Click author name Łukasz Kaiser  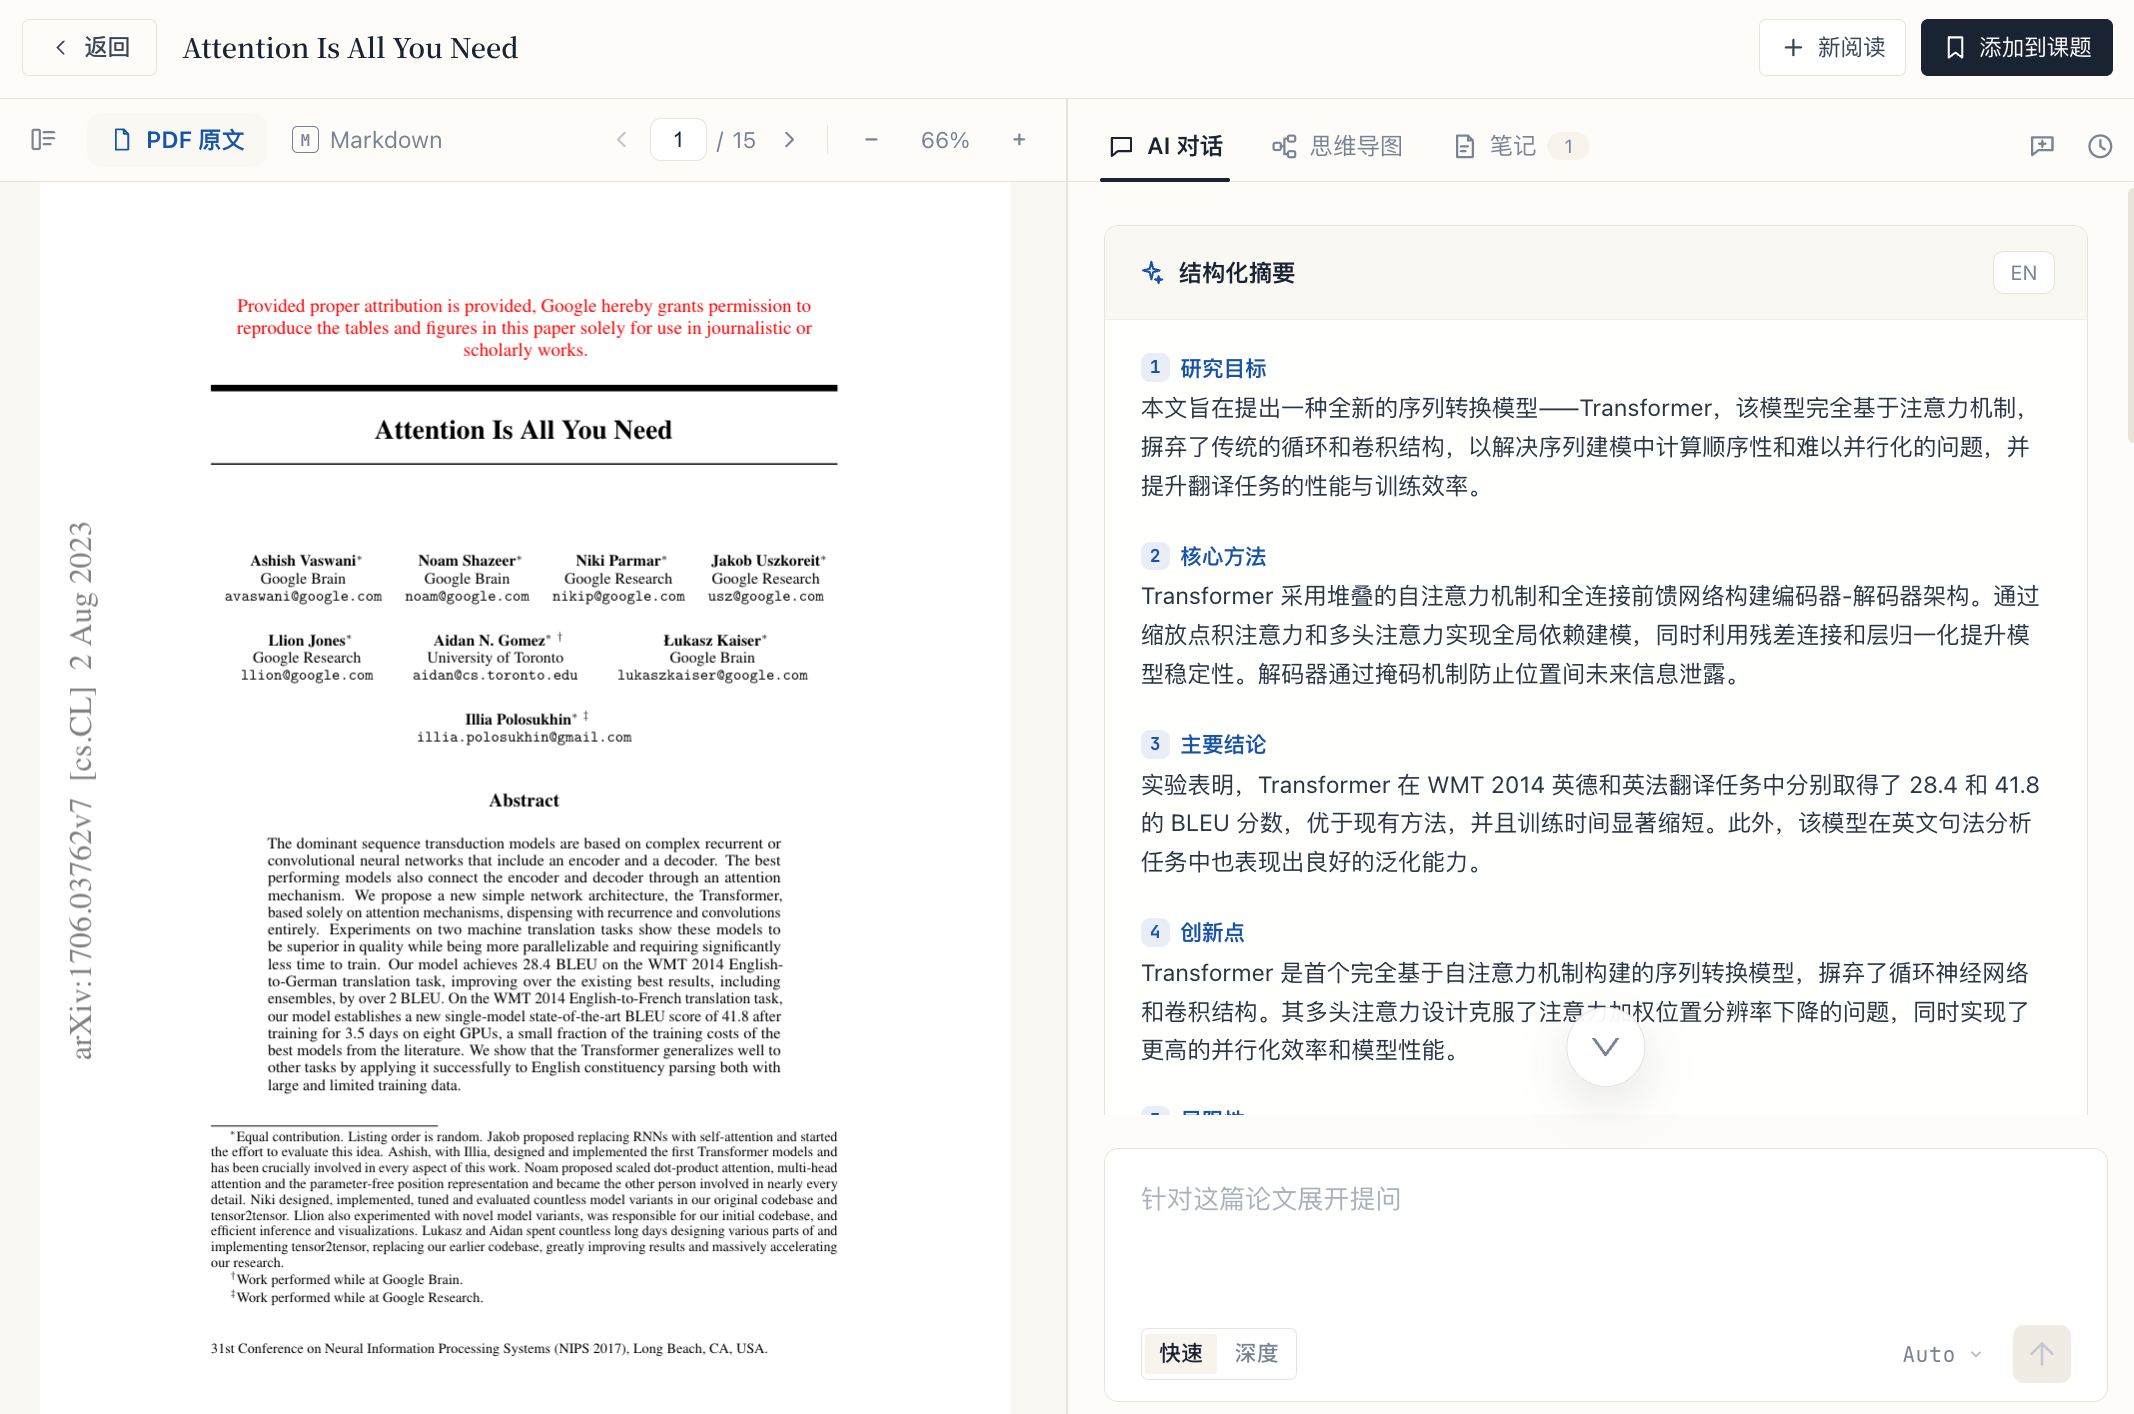[714, 640]
